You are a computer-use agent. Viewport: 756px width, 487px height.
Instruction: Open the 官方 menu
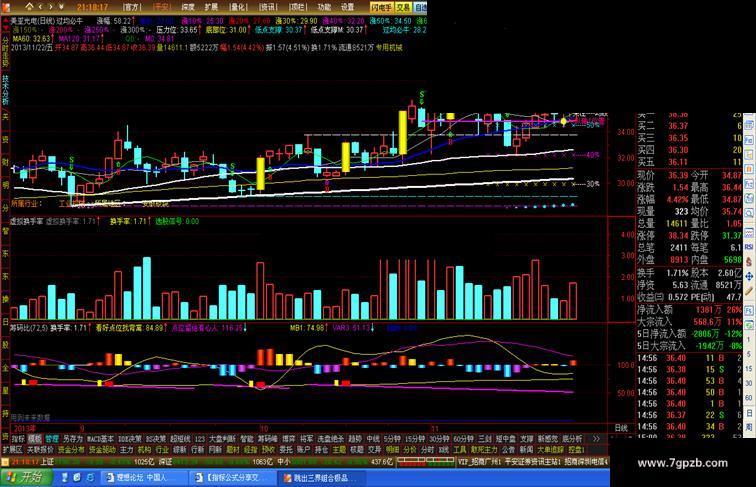coord(132,7)
